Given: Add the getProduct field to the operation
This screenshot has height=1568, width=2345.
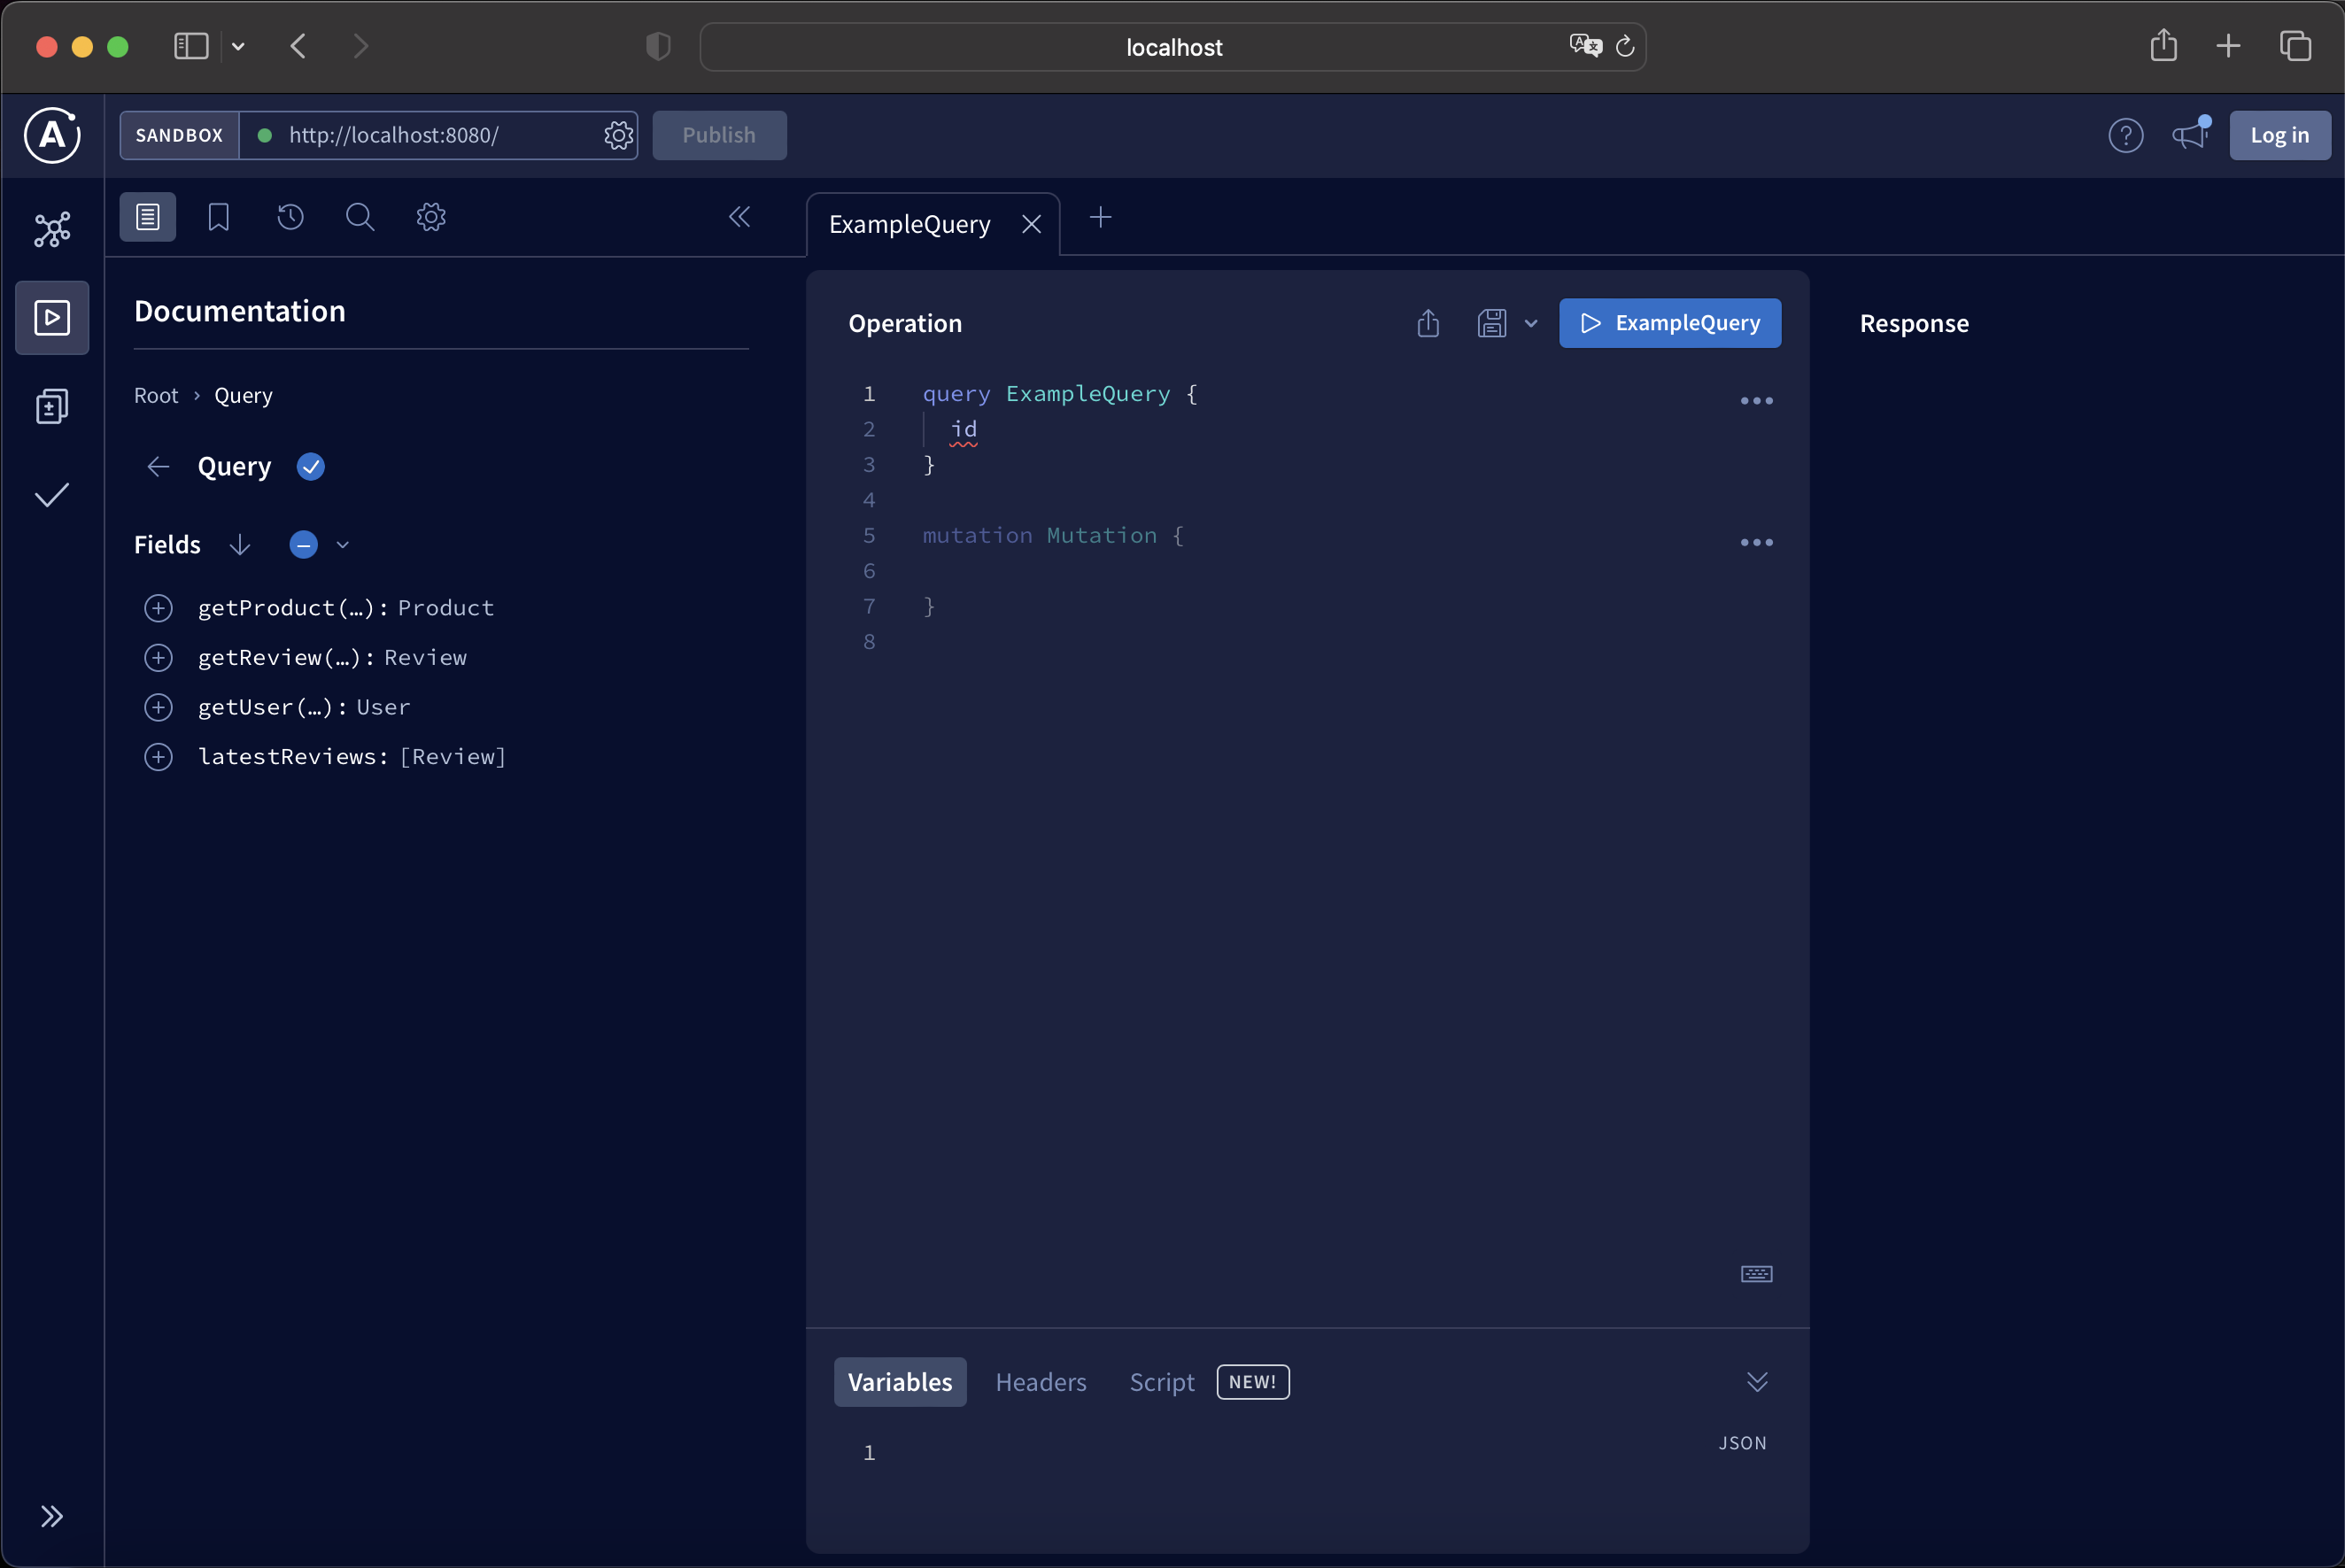Looking at the screenshot, I should pos(158,608).
